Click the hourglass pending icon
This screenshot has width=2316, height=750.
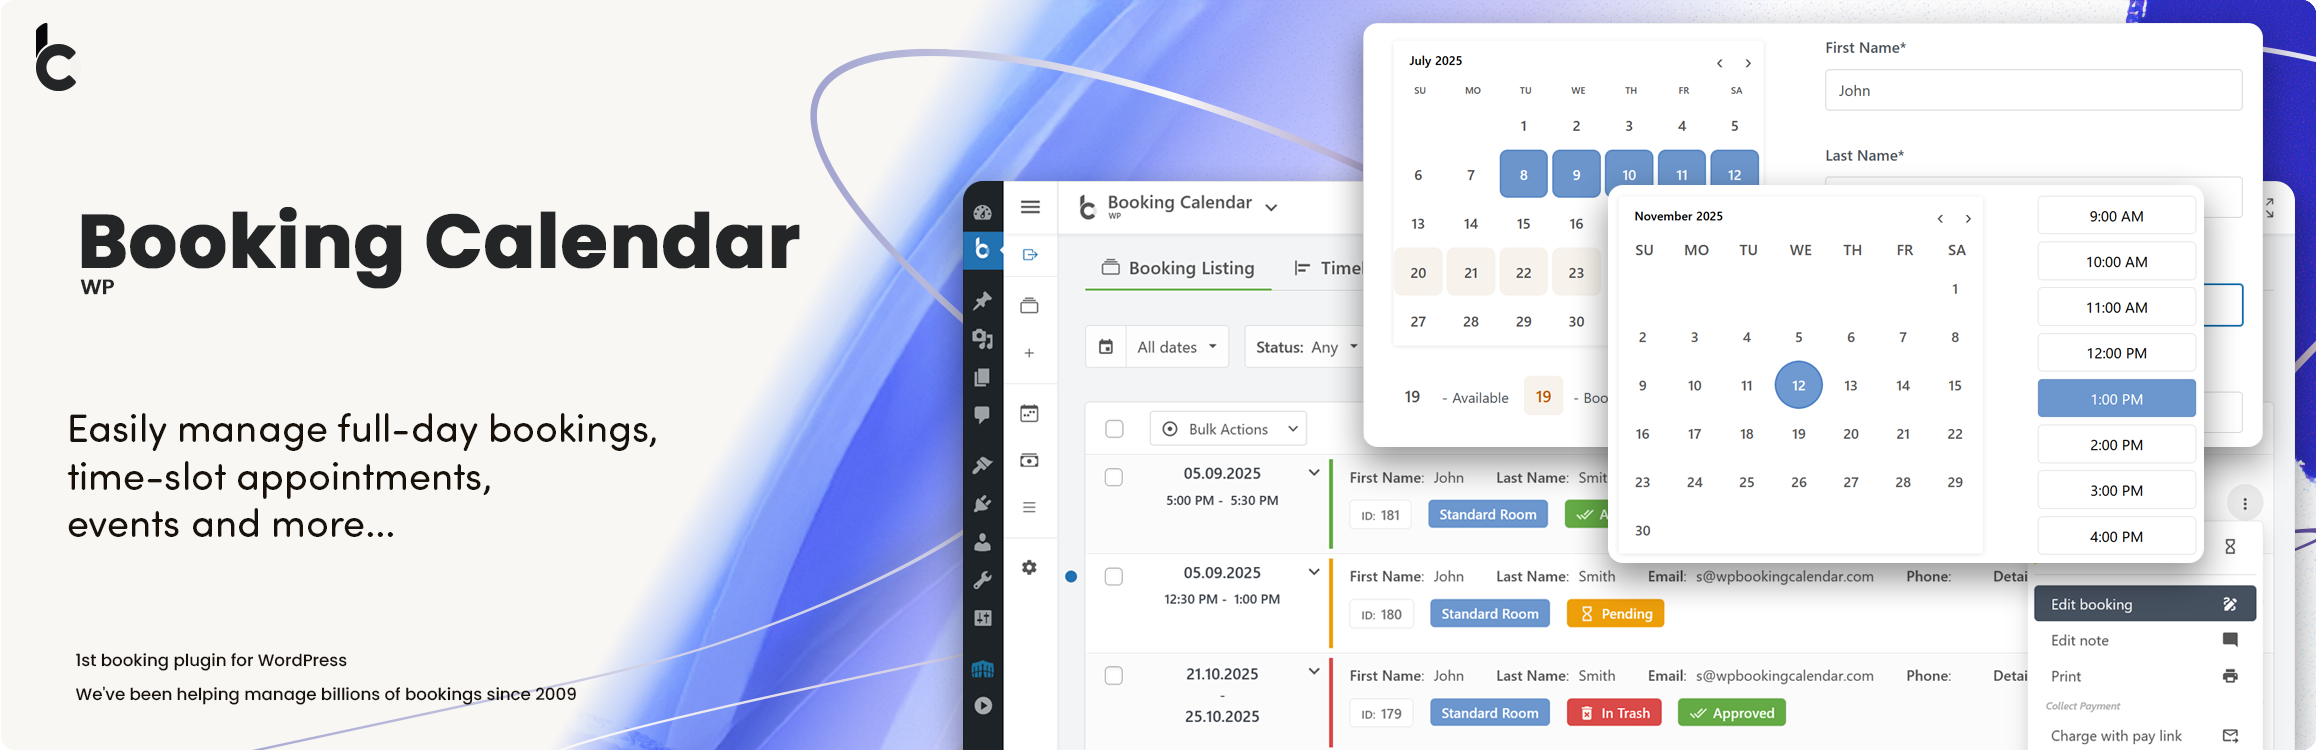pyautogui.click(x=2230, y=547)
